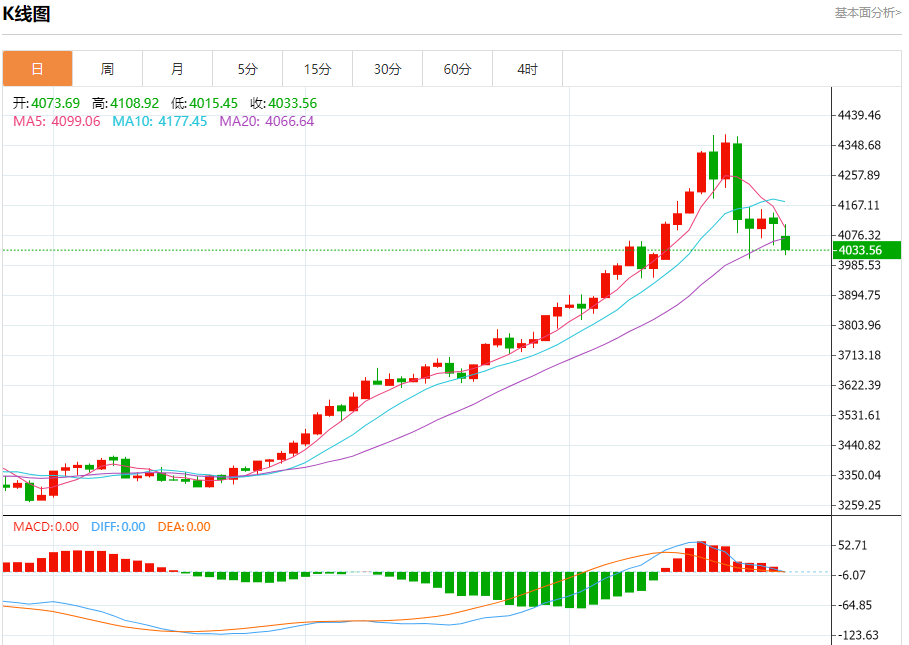Select the 30分 timeframe
The width and height of the screenshot is (909, 645).
point(387,68)
